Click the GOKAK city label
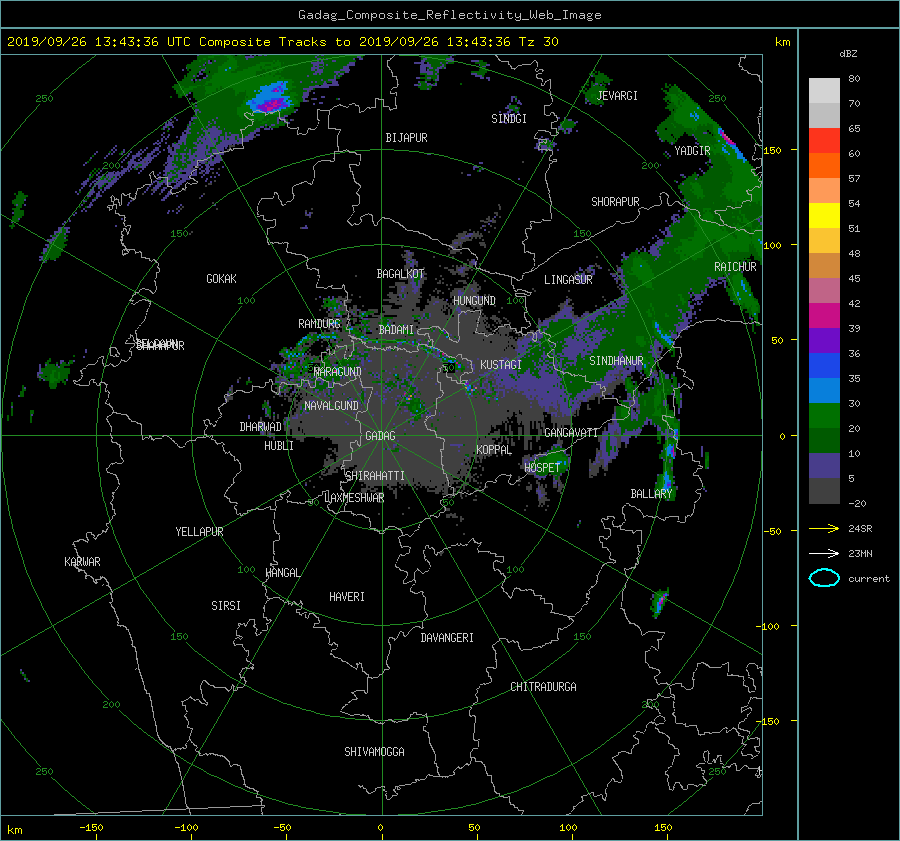Screen dimensions: 900x841 (222, 279)
